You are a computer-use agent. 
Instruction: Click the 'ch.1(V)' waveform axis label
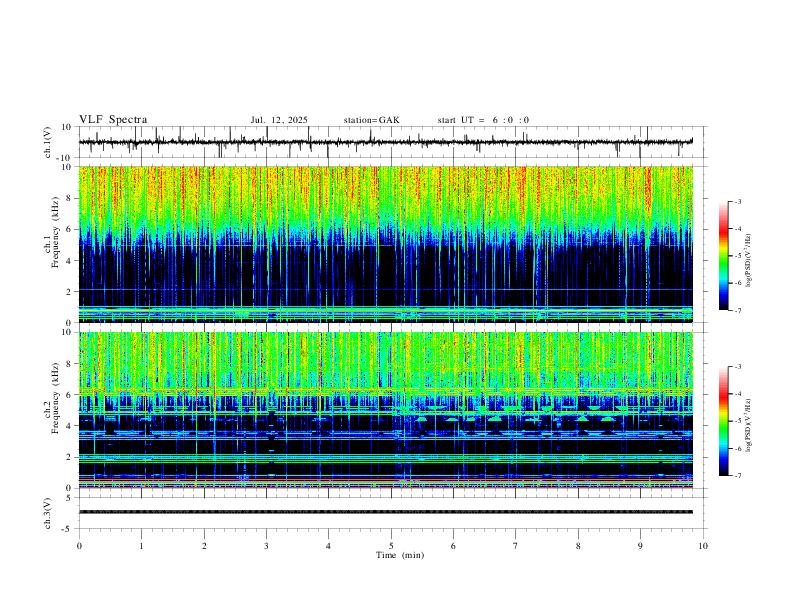(x=48, y=142)
